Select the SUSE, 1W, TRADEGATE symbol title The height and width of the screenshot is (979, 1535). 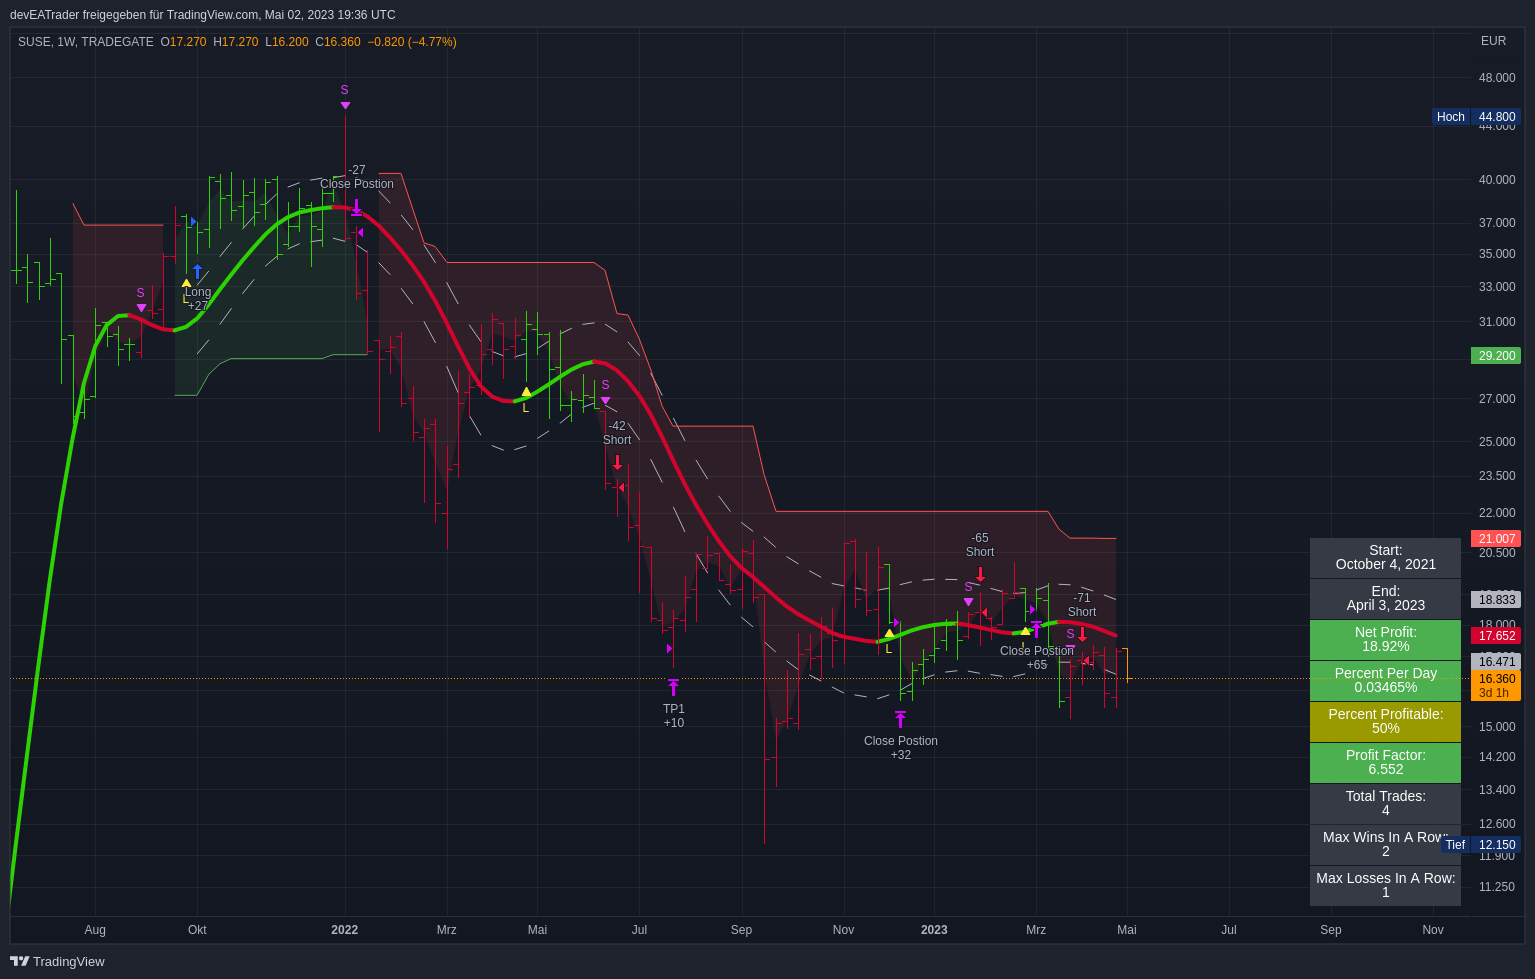(x=86, y=42)
